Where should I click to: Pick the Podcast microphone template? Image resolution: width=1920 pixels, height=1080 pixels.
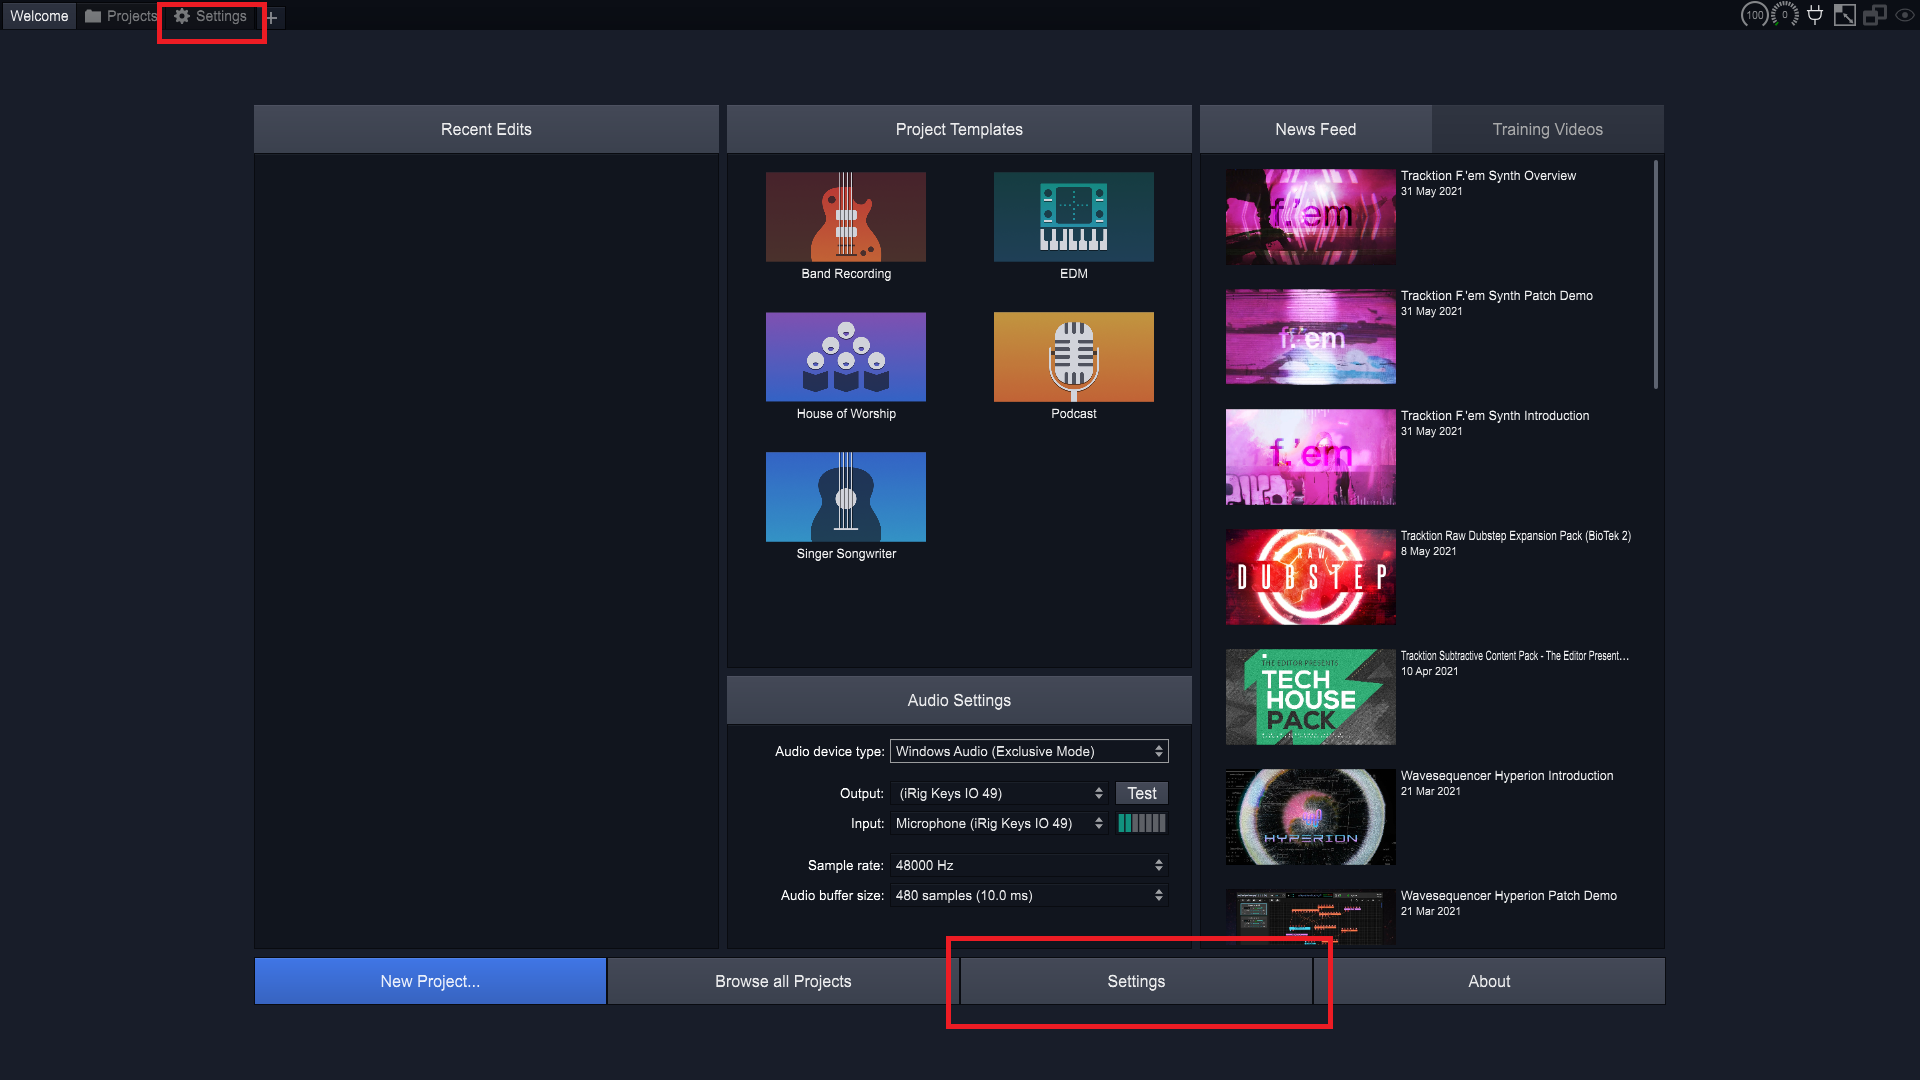click(1073, 357)
